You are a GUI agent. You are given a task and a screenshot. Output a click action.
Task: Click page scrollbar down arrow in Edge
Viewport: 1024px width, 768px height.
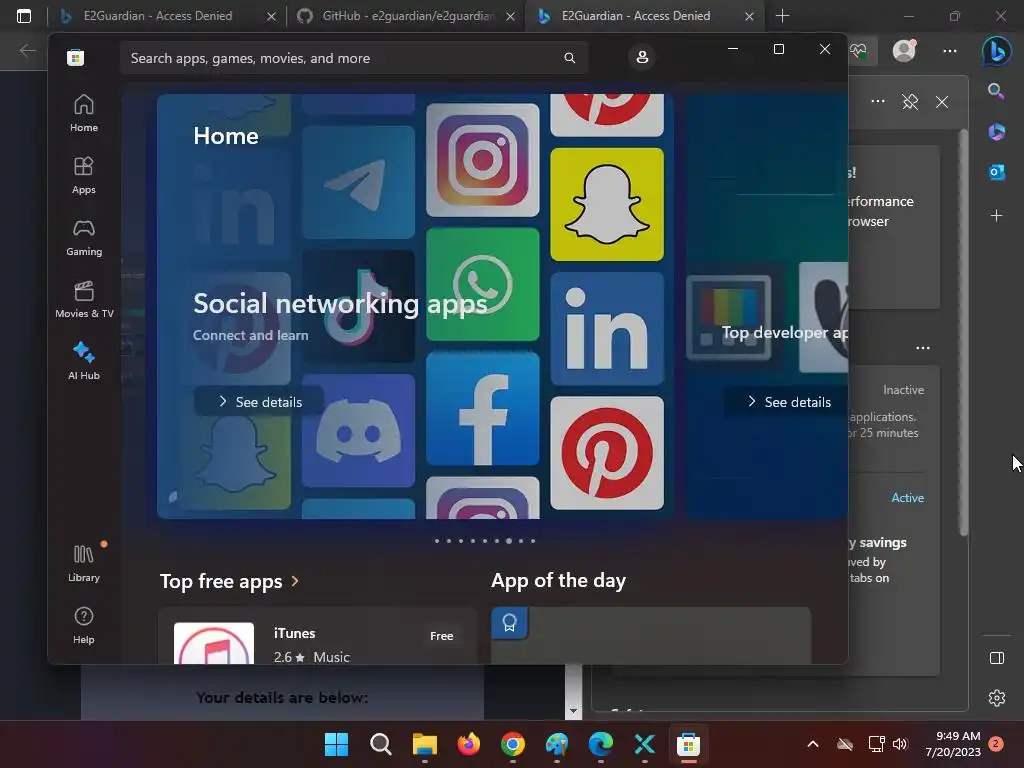(x=573, y=711)
